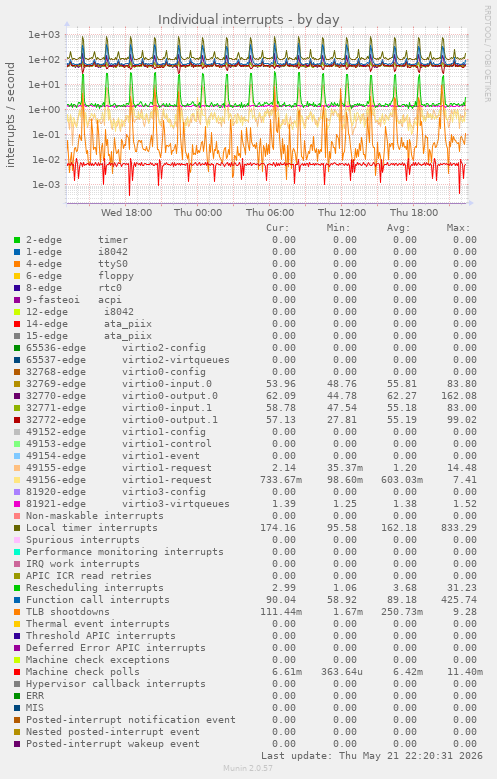Click the graph title Individual interrupts - by day

tap(248, 19)
